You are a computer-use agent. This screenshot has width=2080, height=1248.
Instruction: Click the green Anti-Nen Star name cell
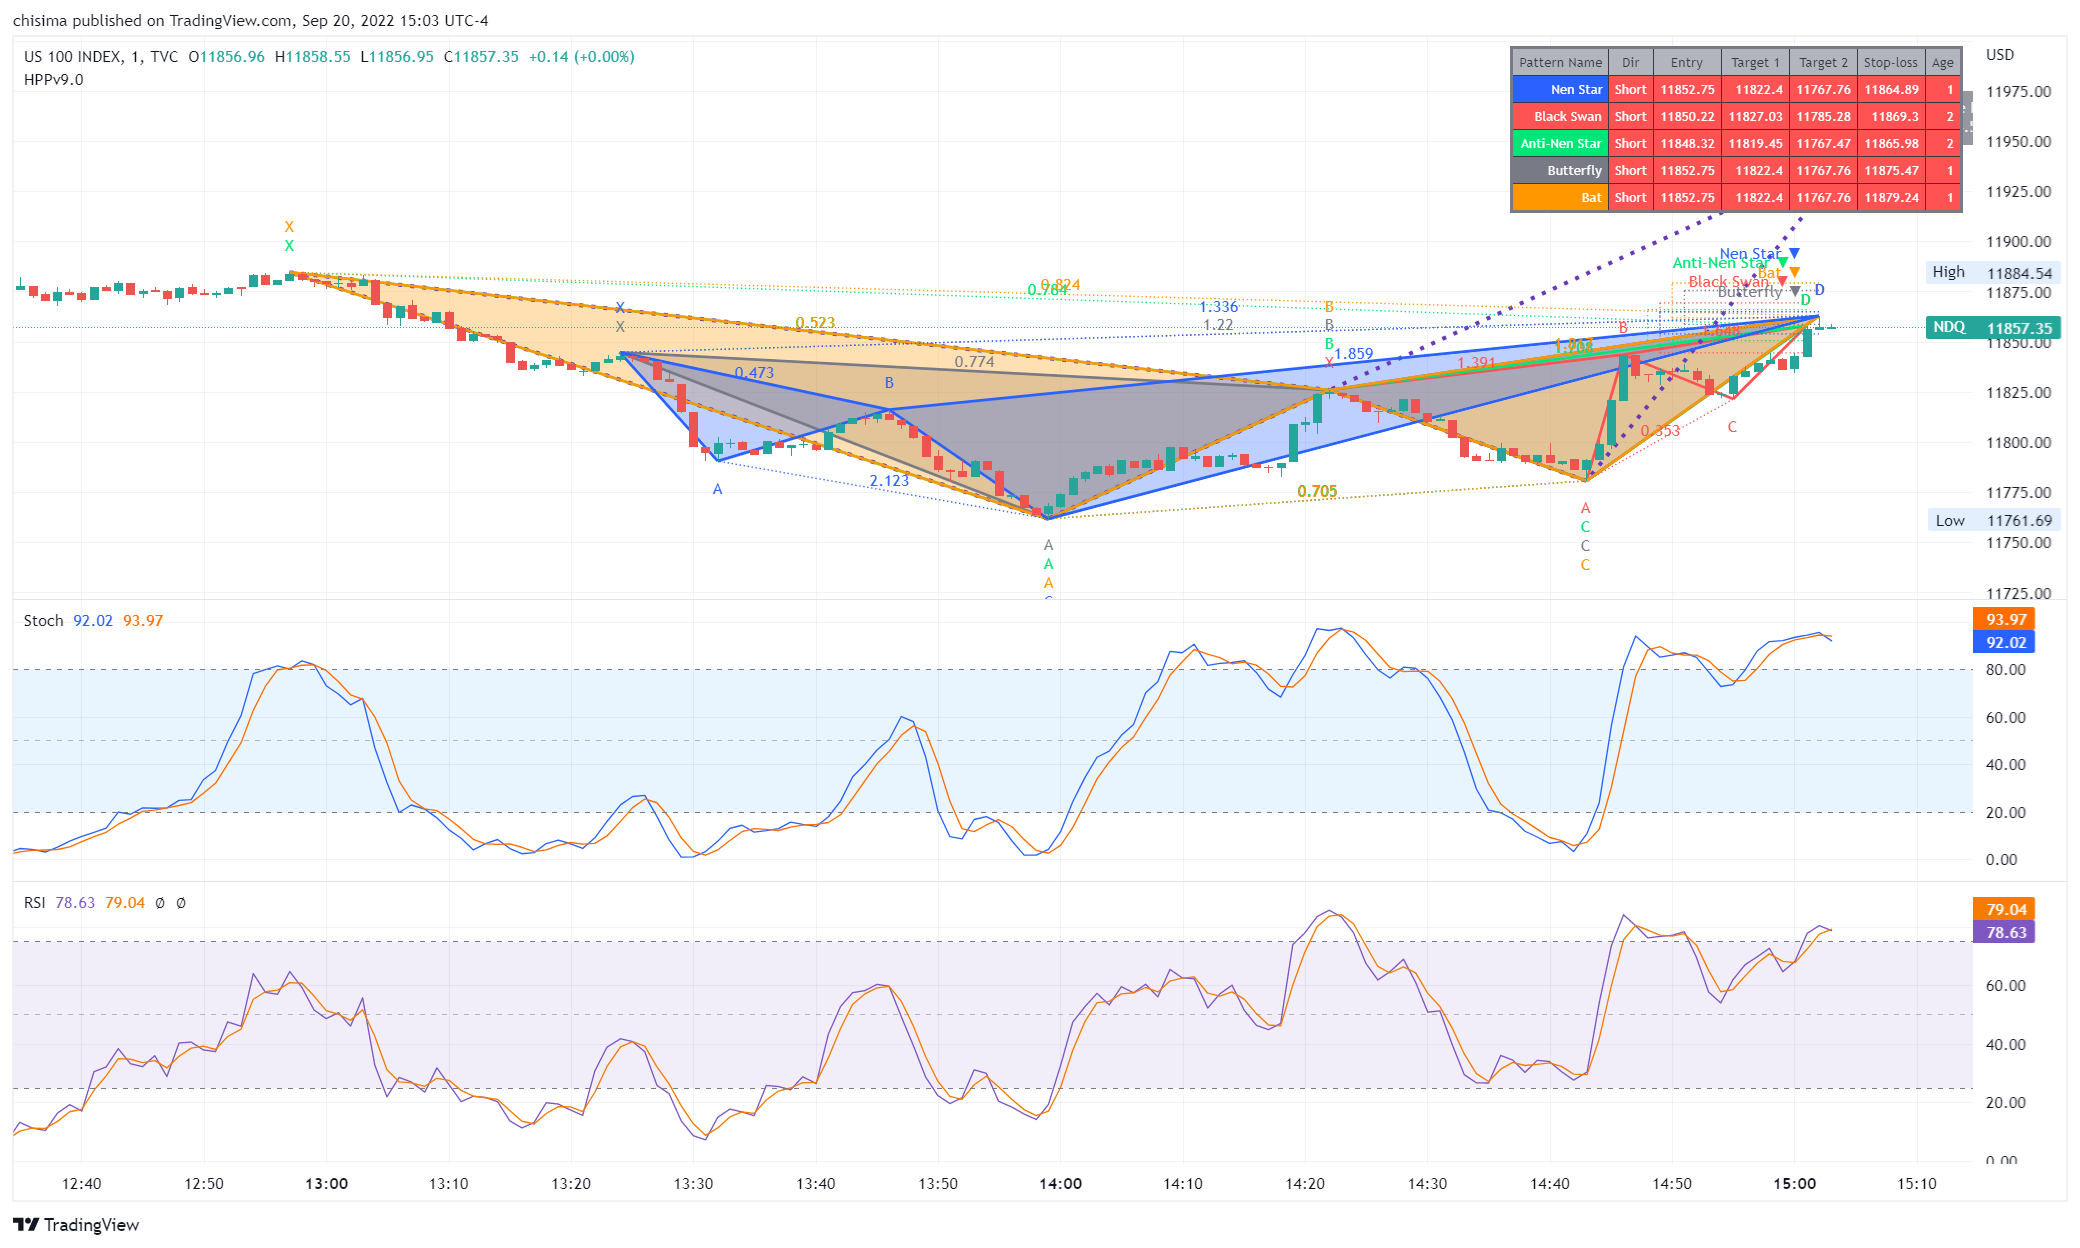(1560, 144)
